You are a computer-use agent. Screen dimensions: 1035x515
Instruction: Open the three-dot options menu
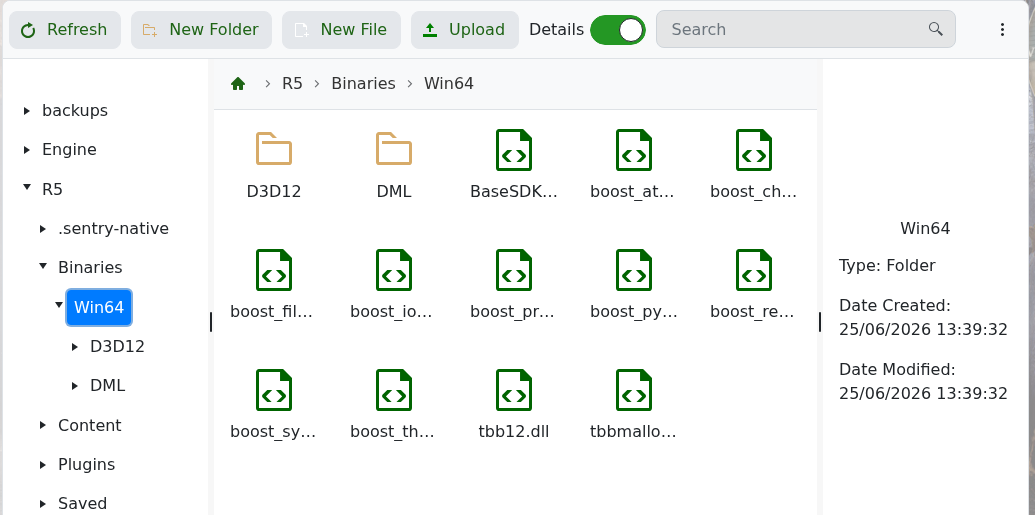(1002, 29)
